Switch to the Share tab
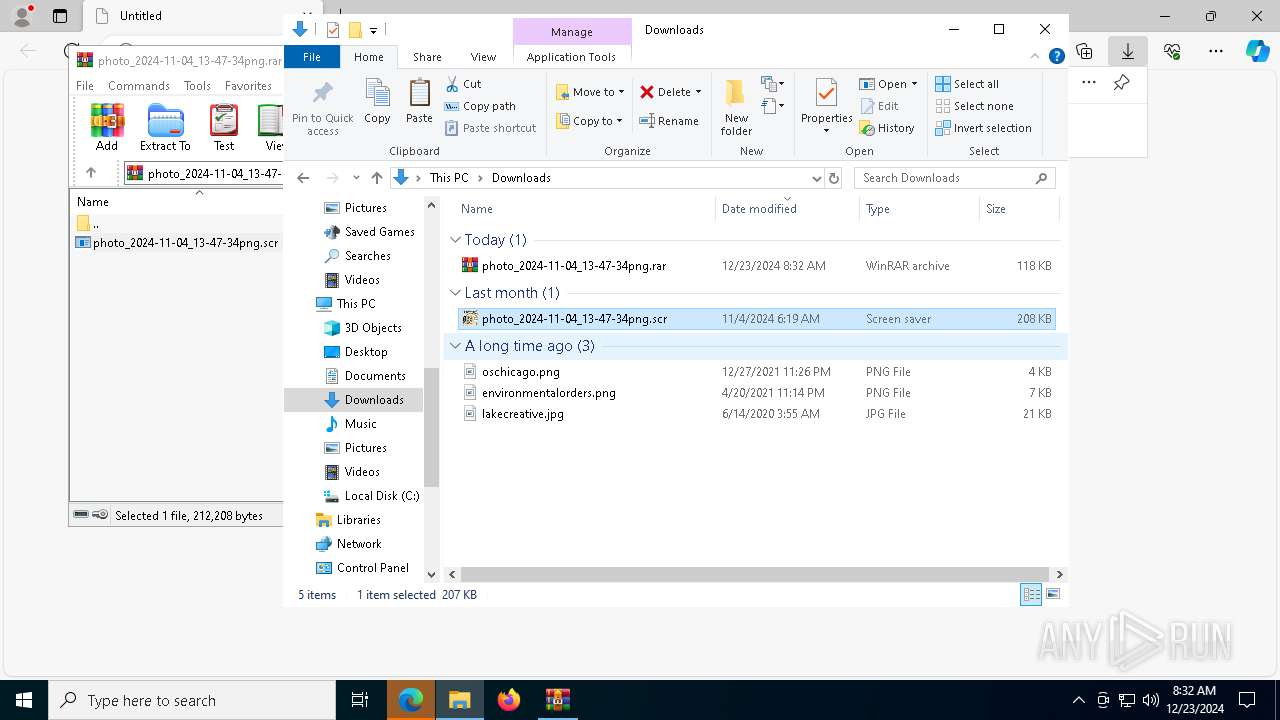 [x=427, y=57]
